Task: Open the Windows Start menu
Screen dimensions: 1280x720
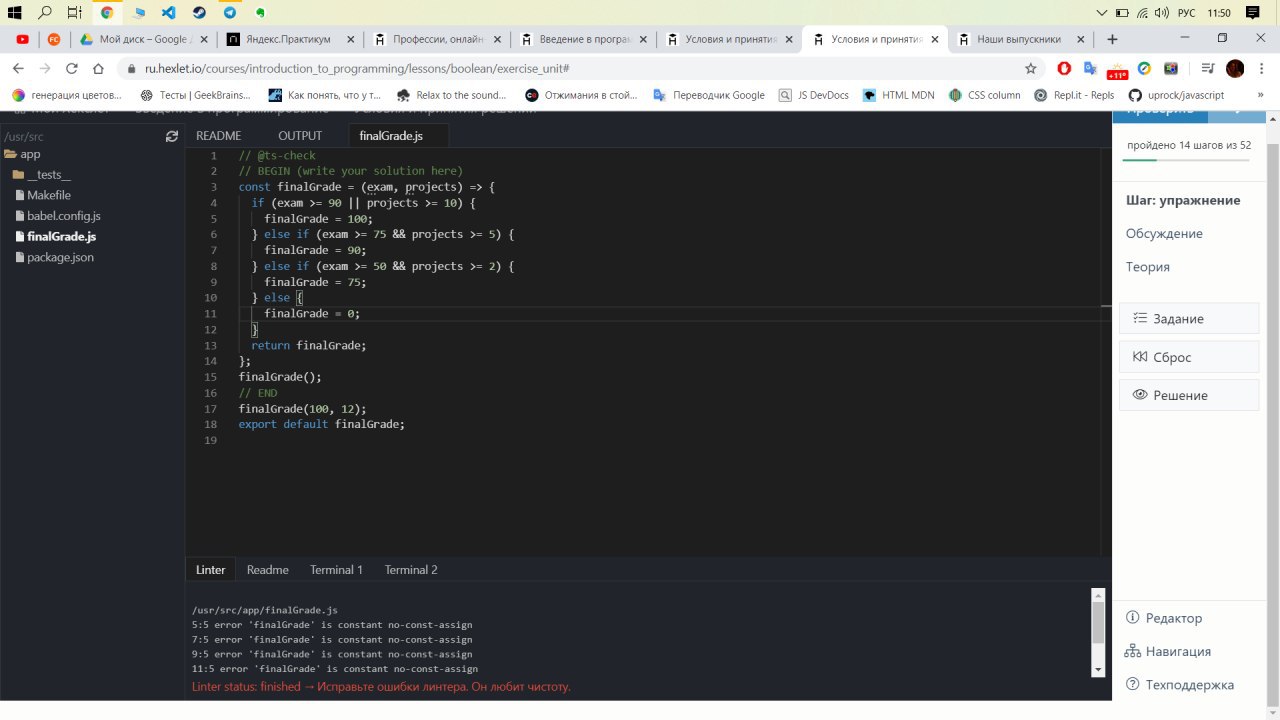Action: pos(15,13)
